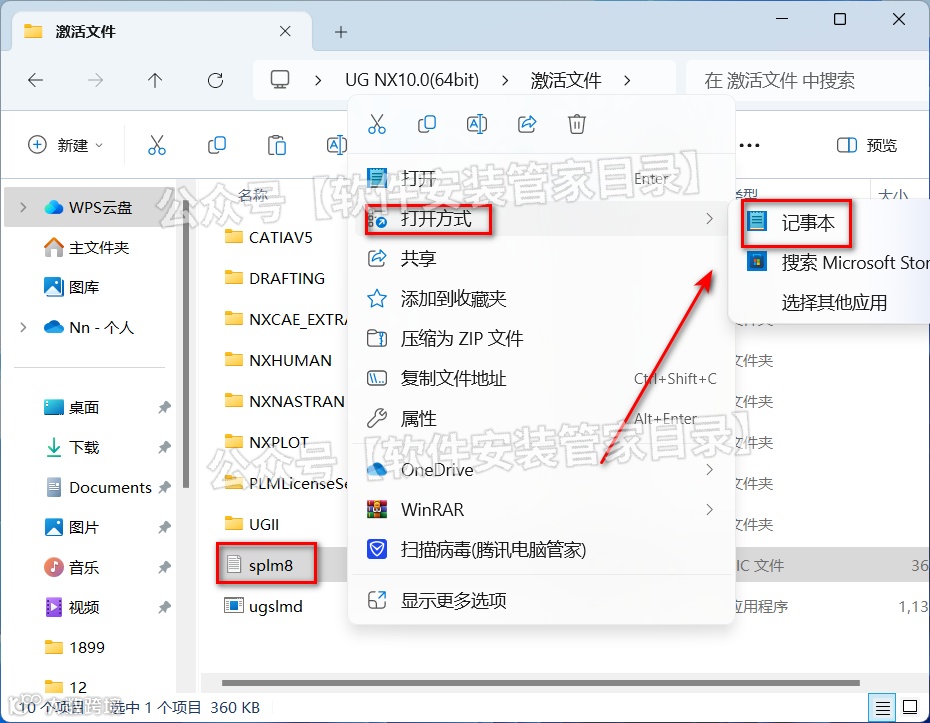Open 主文件夹 in the sidebar
Viewport: 930px width, 723px height.
click(x=87, y=247)
